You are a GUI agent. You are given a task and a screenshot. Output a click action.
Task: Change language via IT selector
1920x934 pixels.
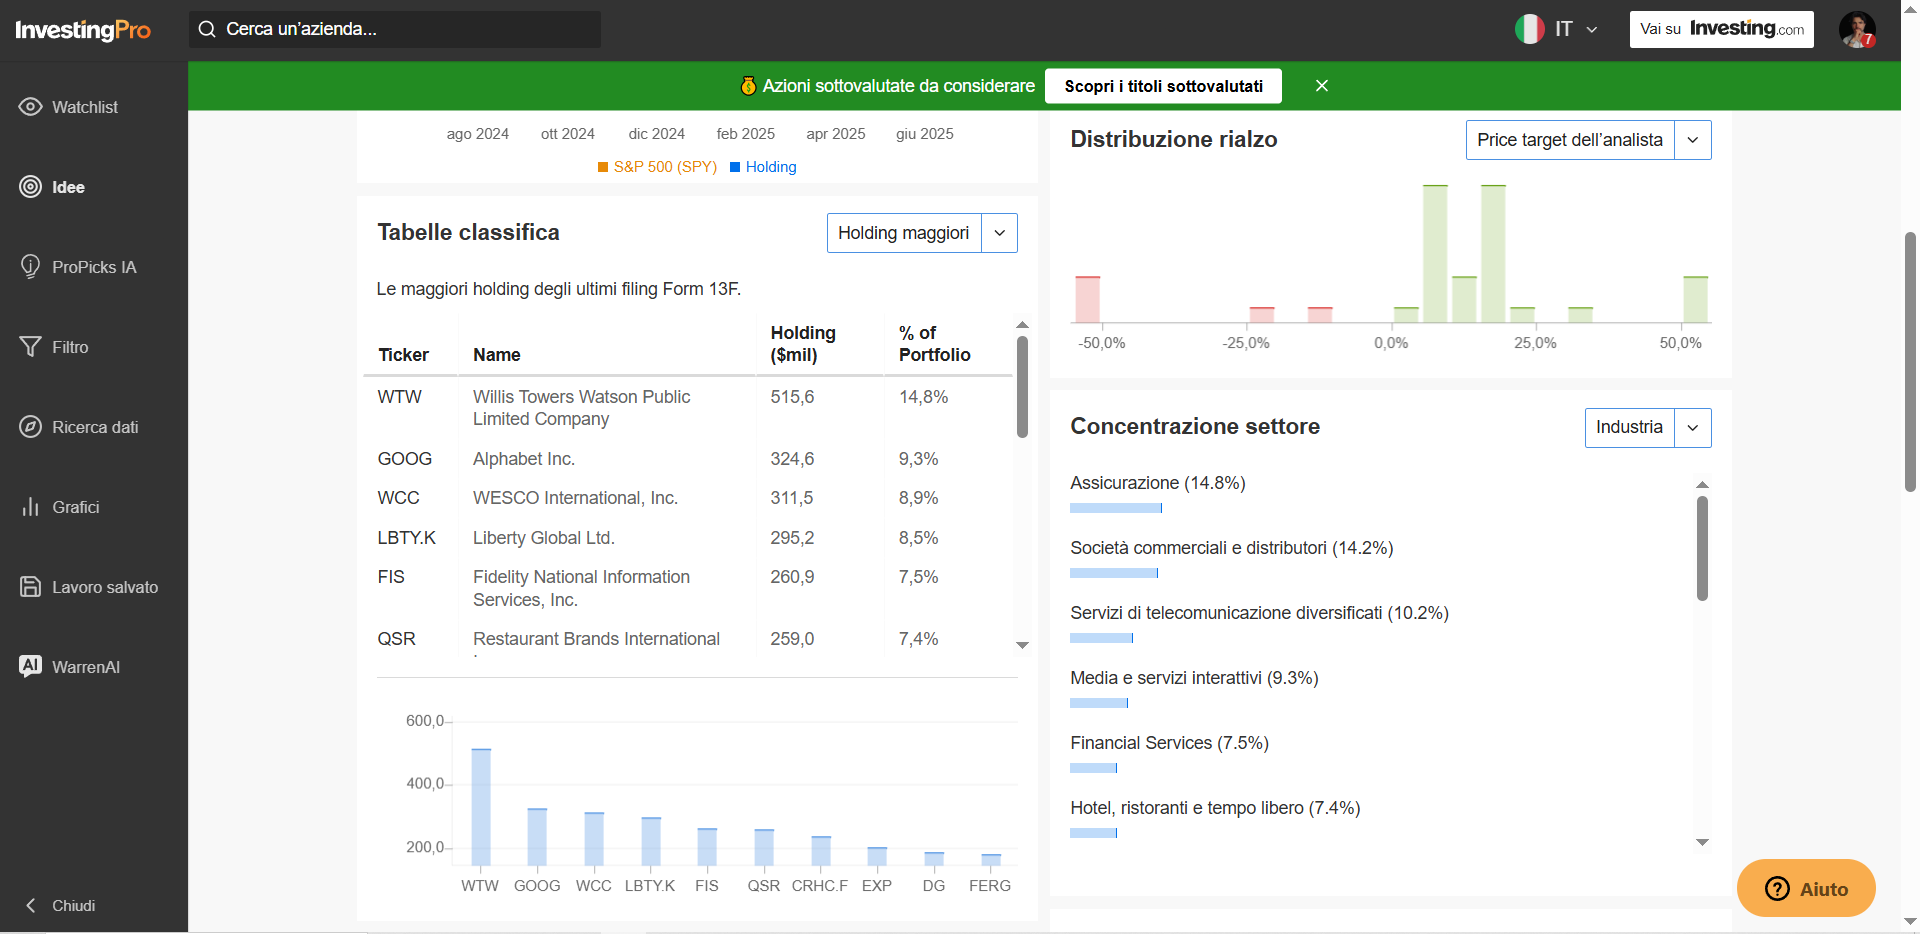1557,29
